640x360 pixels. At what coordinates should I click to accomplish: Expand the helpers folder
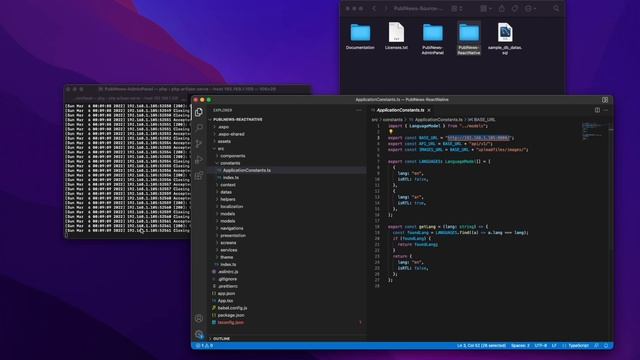(228, 200)
